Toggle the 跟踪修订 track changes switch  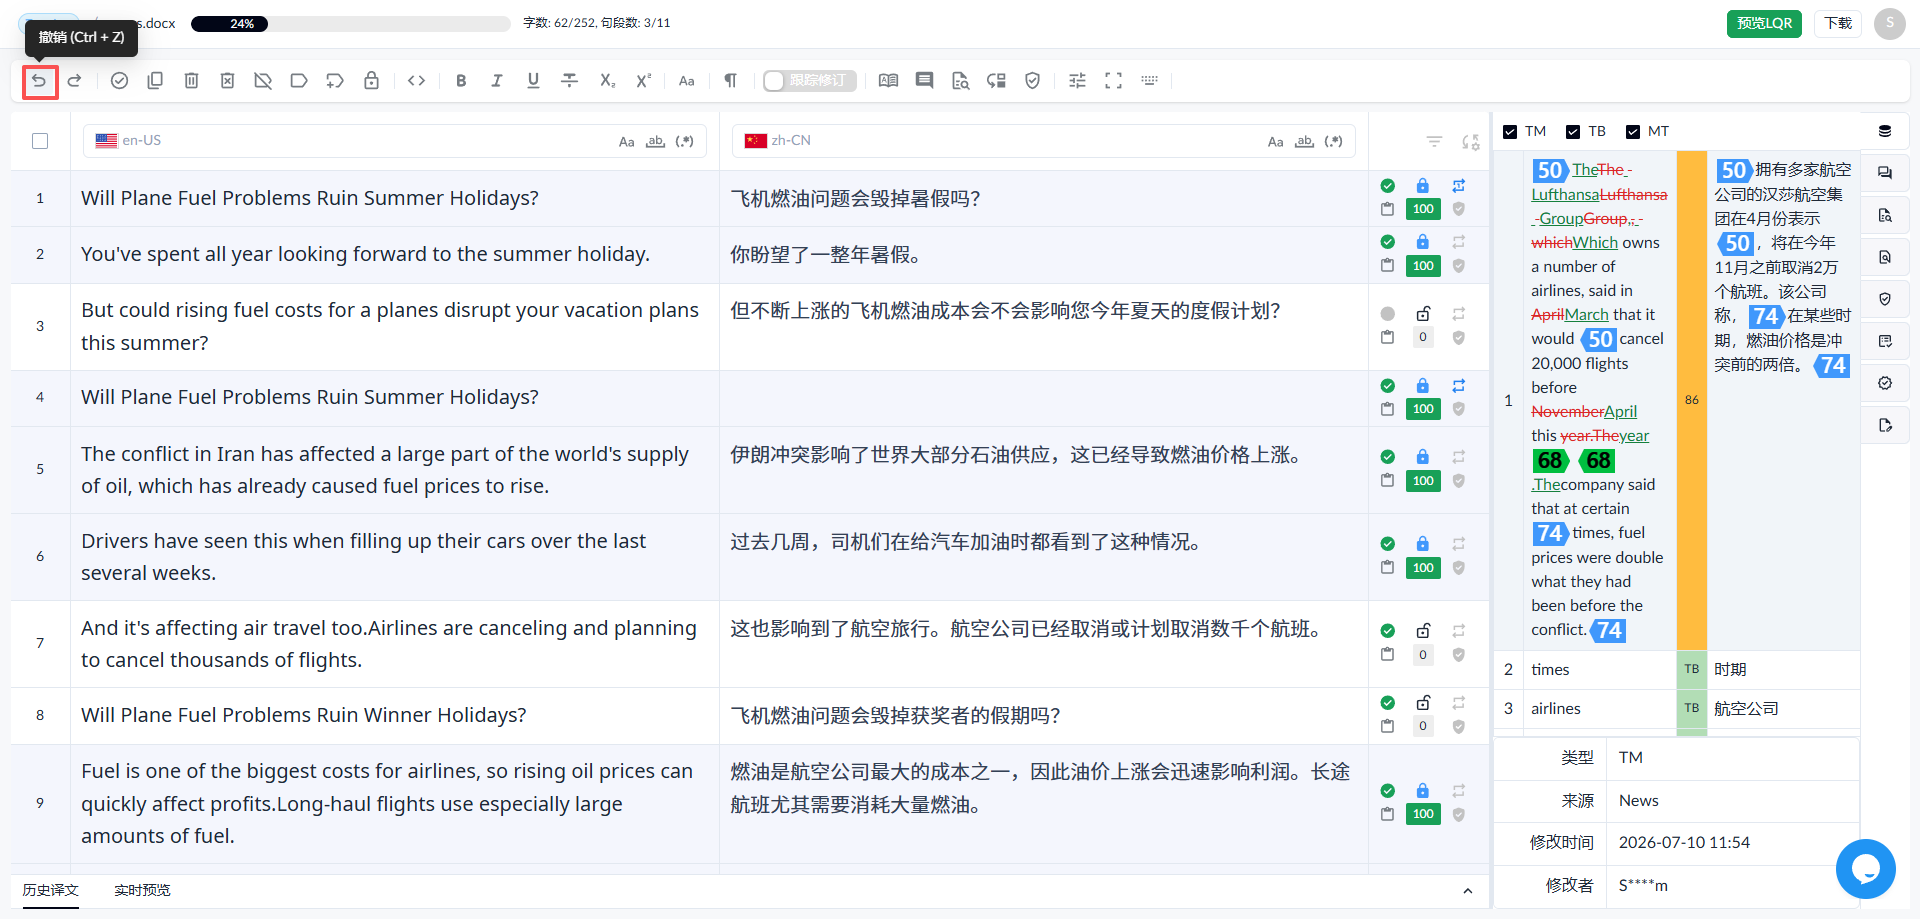point(809,81)
